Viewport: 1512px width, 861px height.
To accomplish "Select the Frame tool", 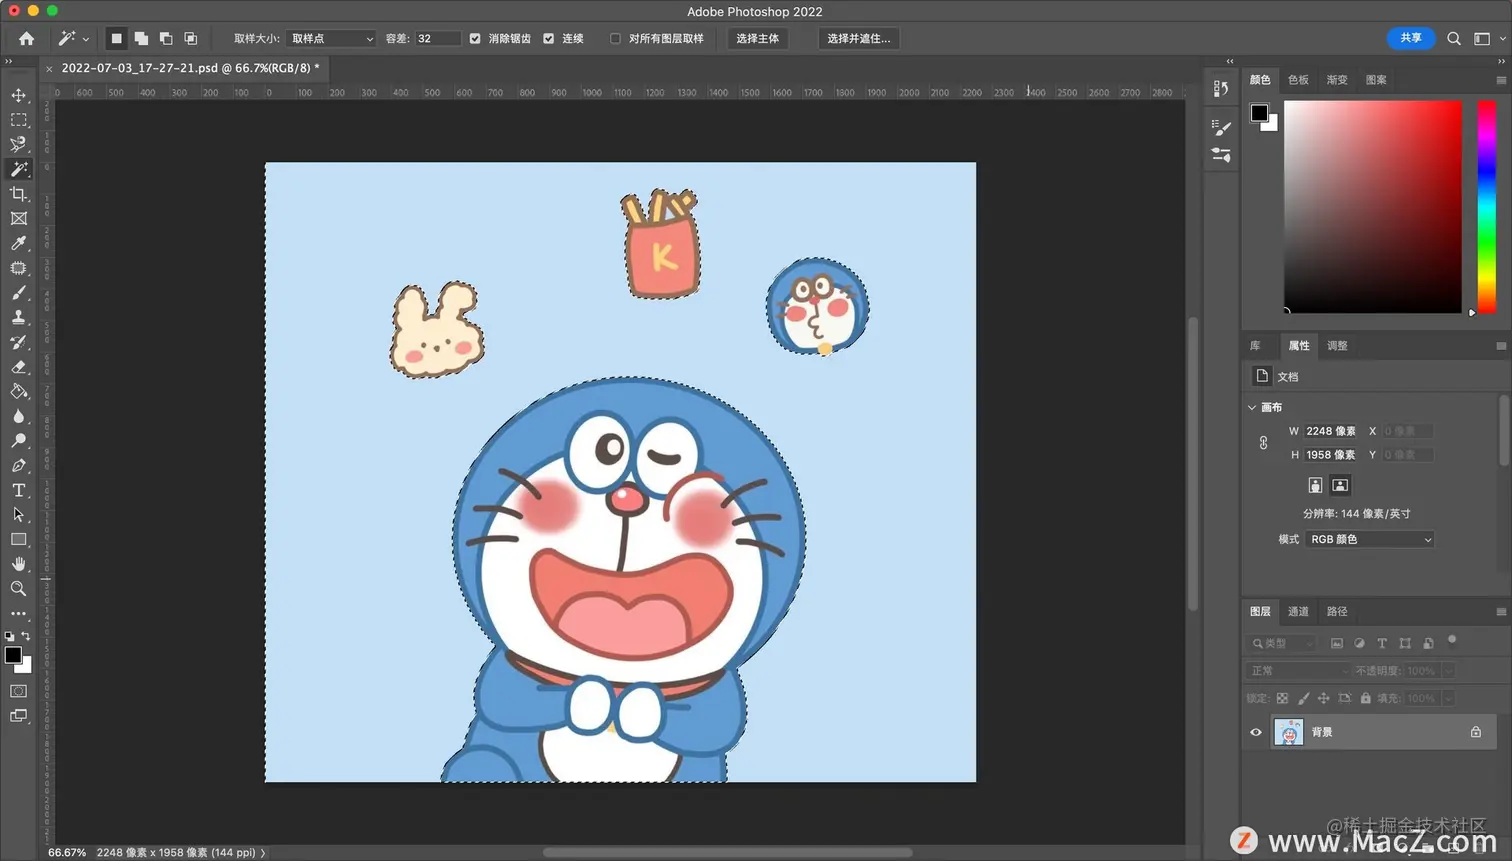I will (18, 218).
